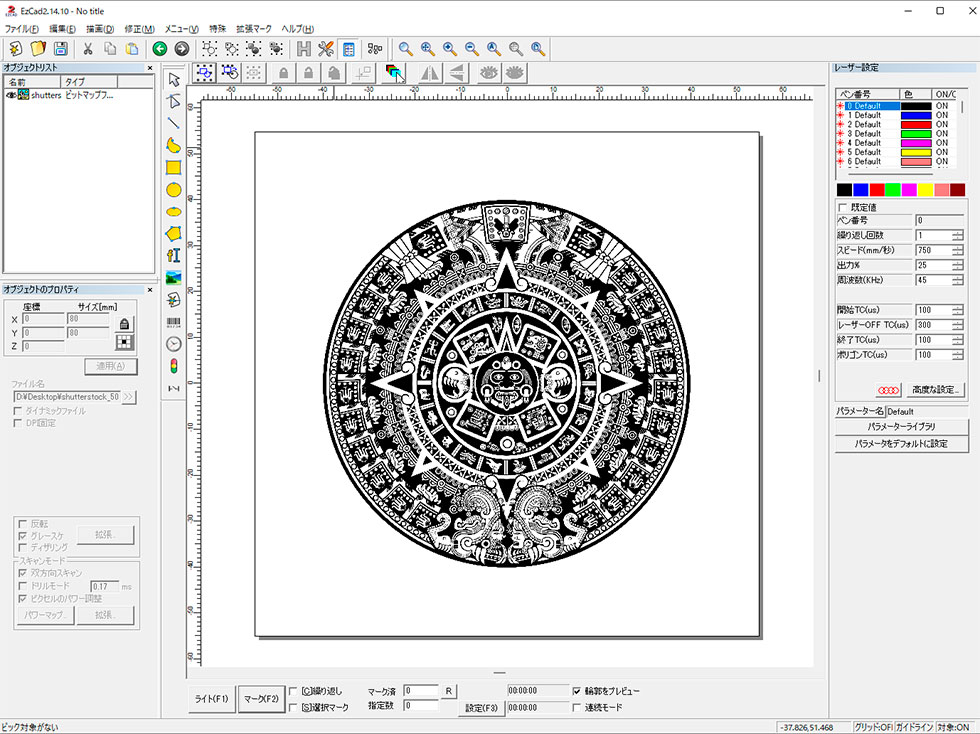Screen dimensions: 980x734
Task: Select the Polygon drawing tool
Action: click(x=174, y=233)
